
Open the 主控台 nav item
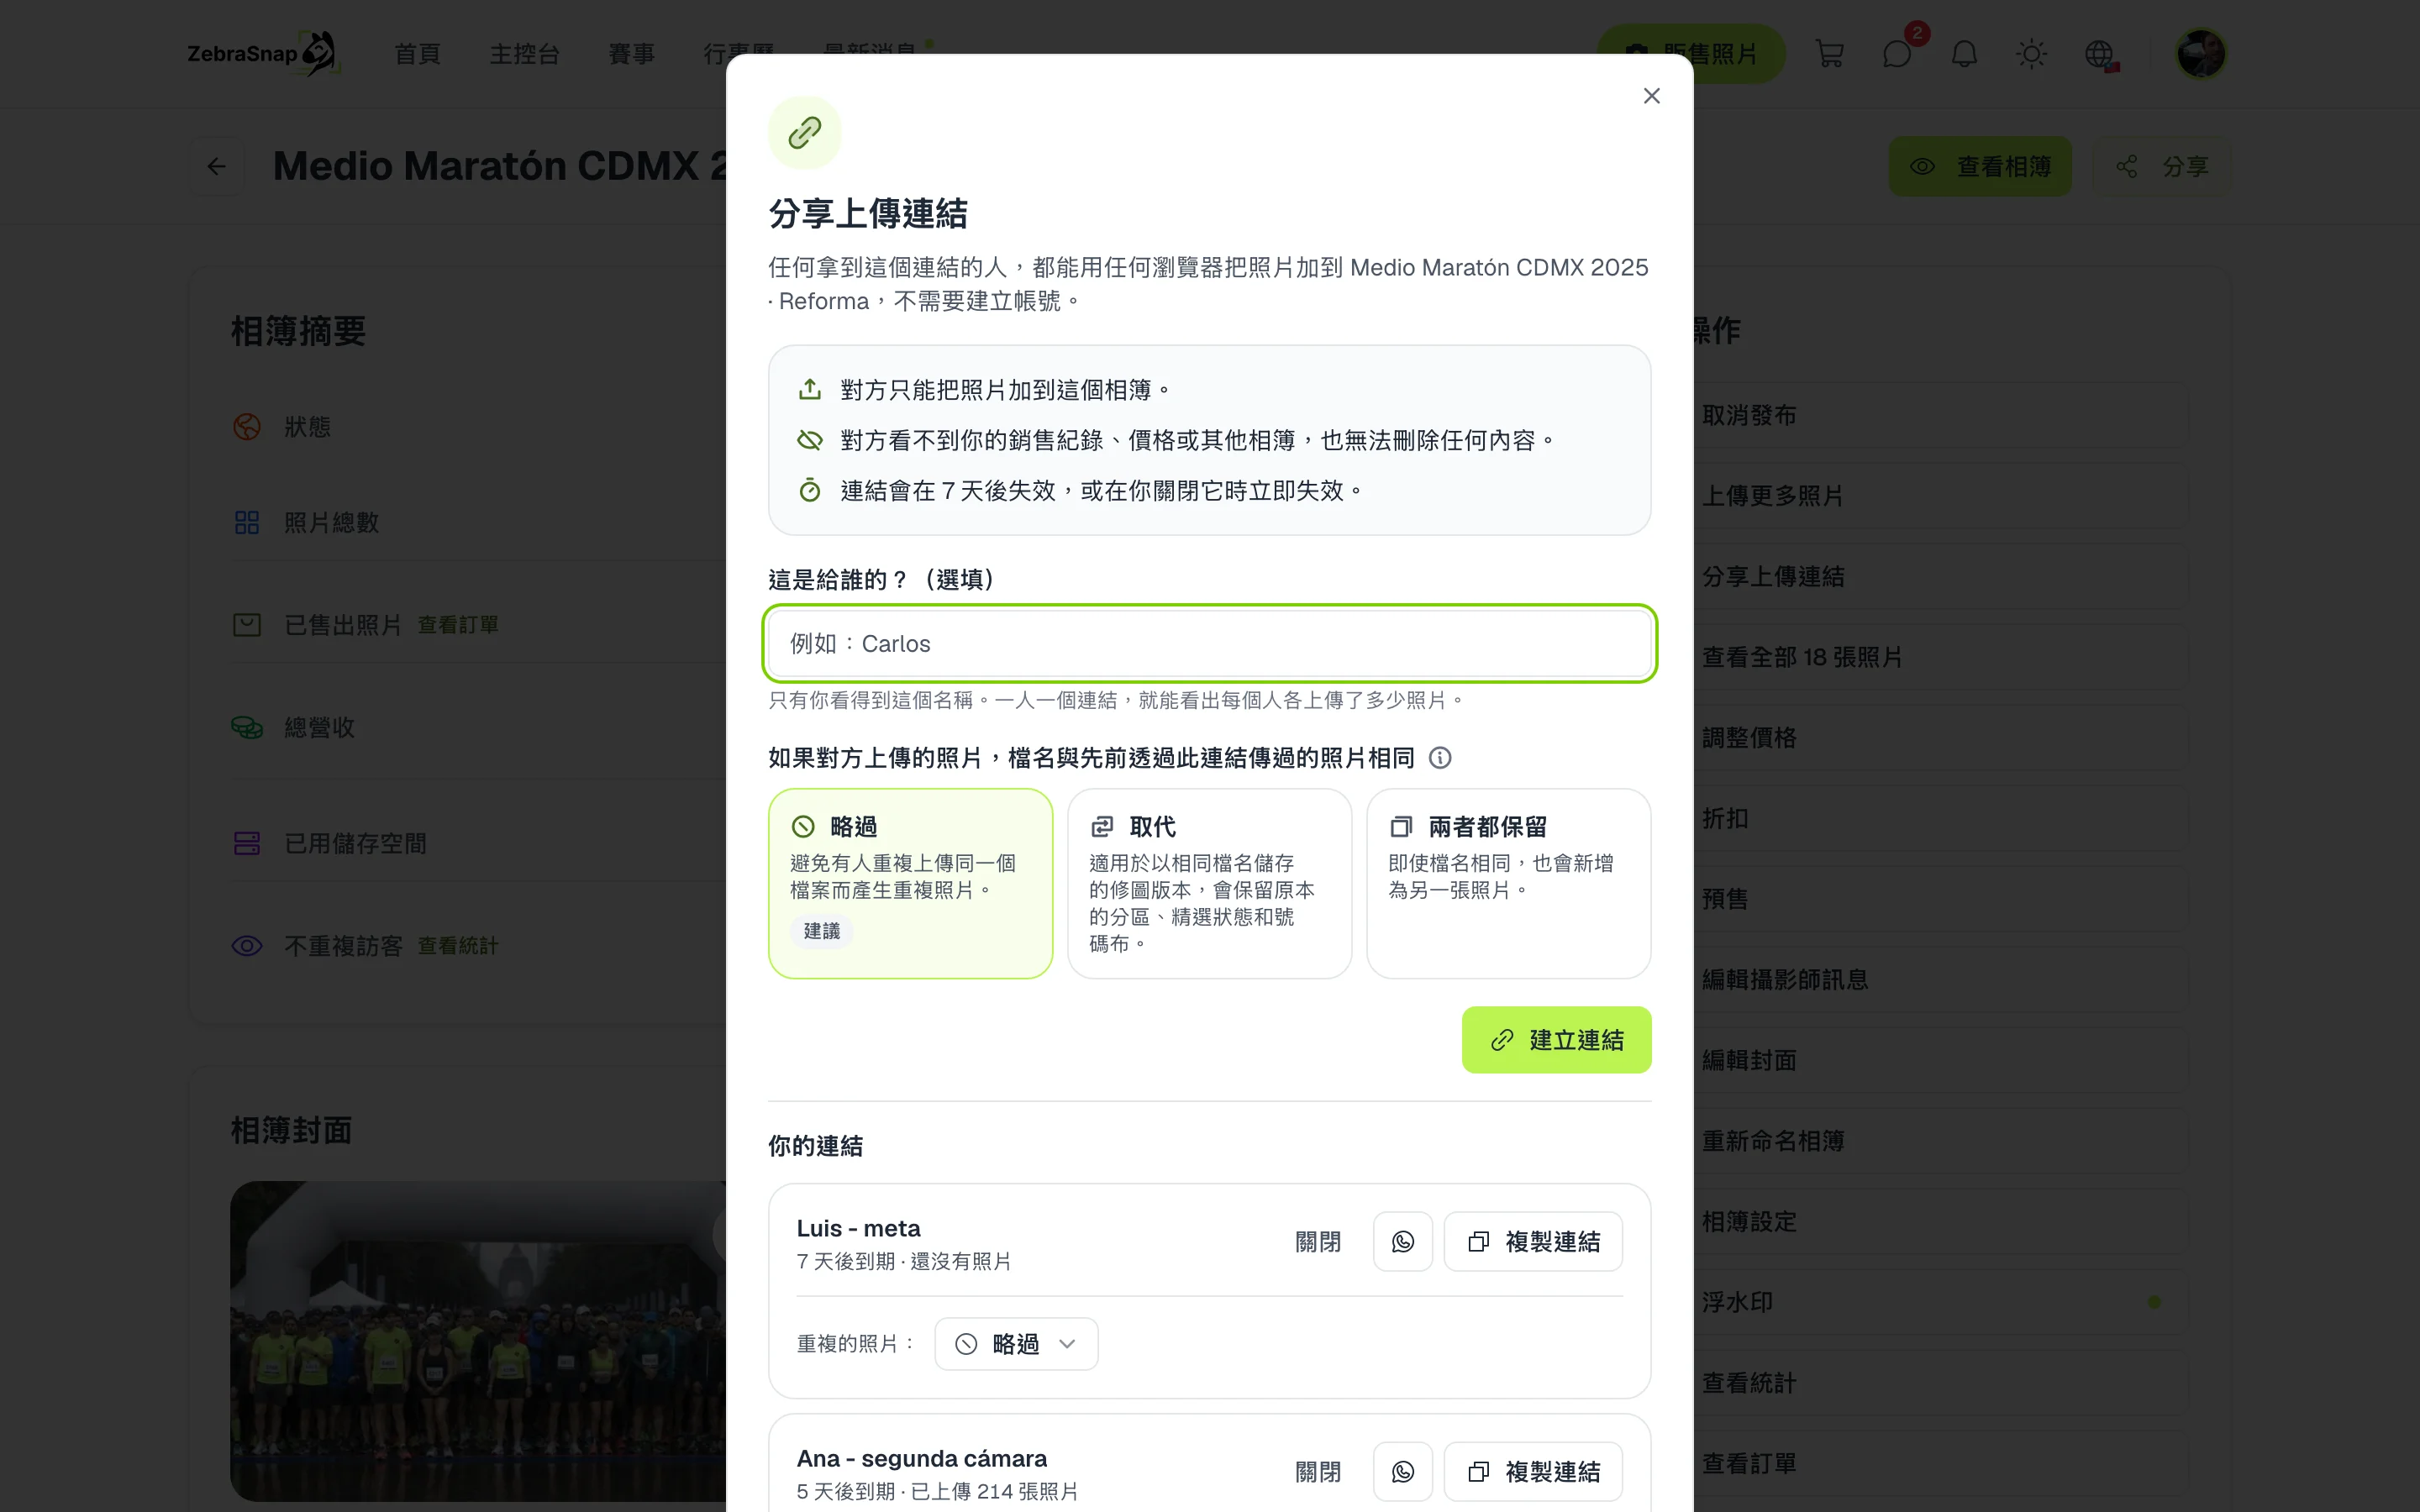click(x=525, y=54)
